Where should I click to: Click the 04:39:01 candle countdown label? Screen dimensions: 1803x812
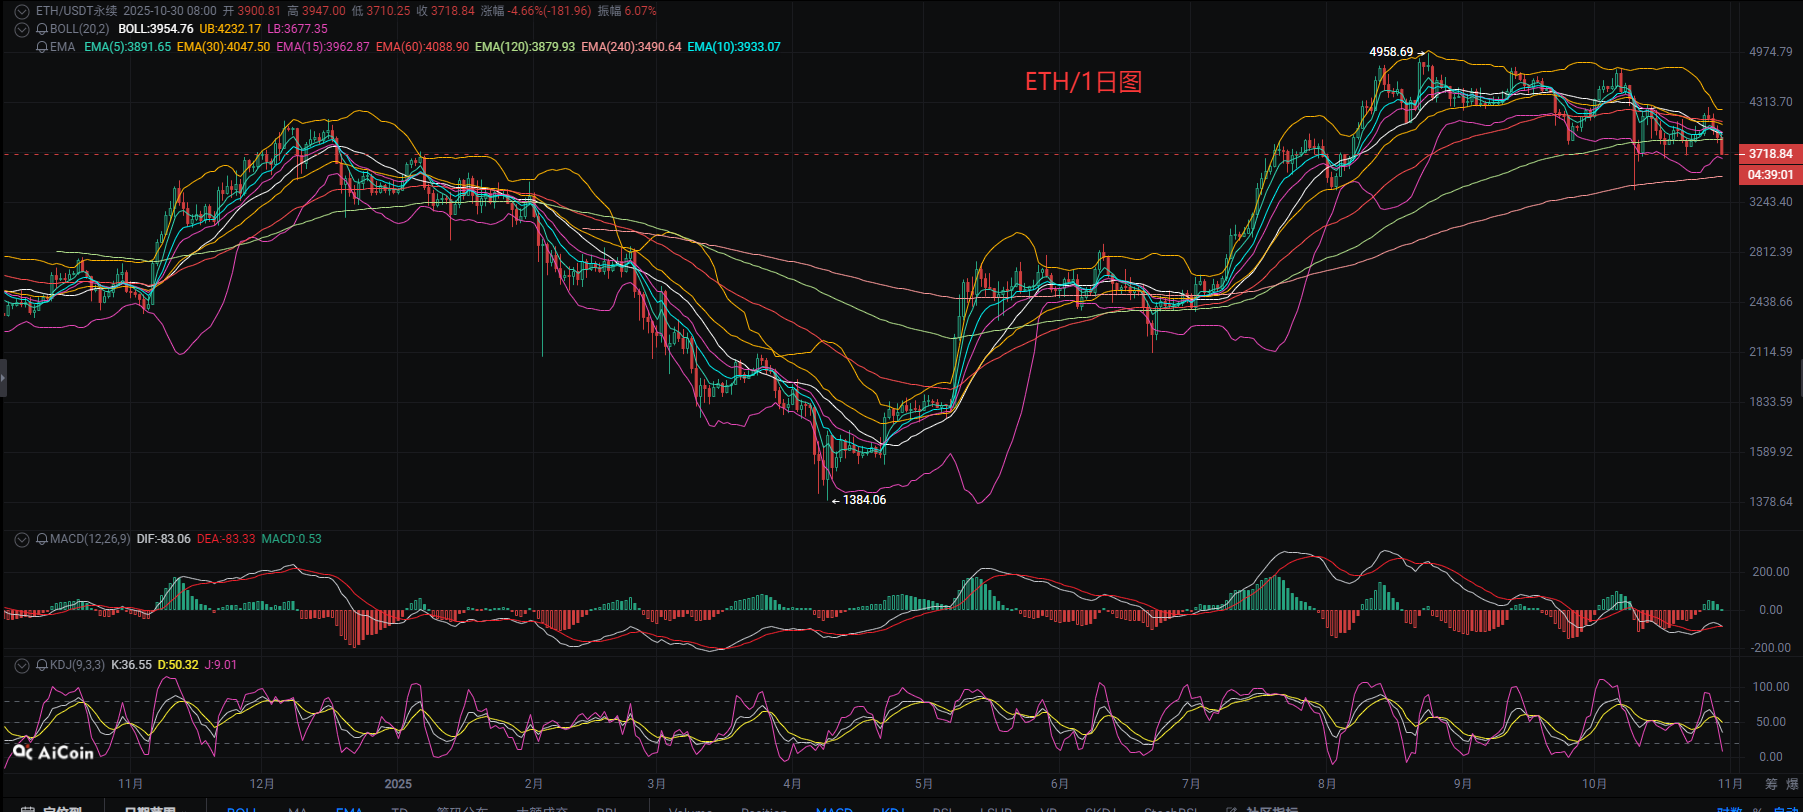(x=1770, y=175)
